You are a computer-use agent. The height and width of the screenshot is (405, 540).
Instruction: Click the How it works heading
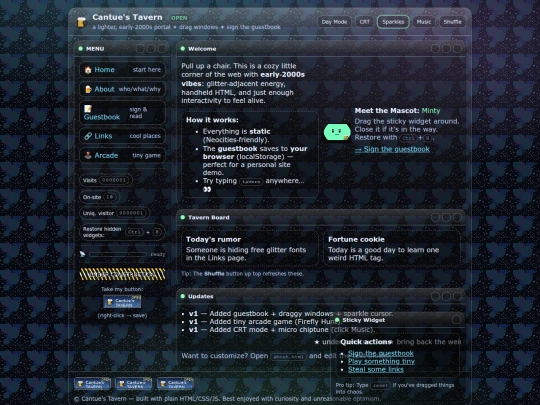point(212,120)
